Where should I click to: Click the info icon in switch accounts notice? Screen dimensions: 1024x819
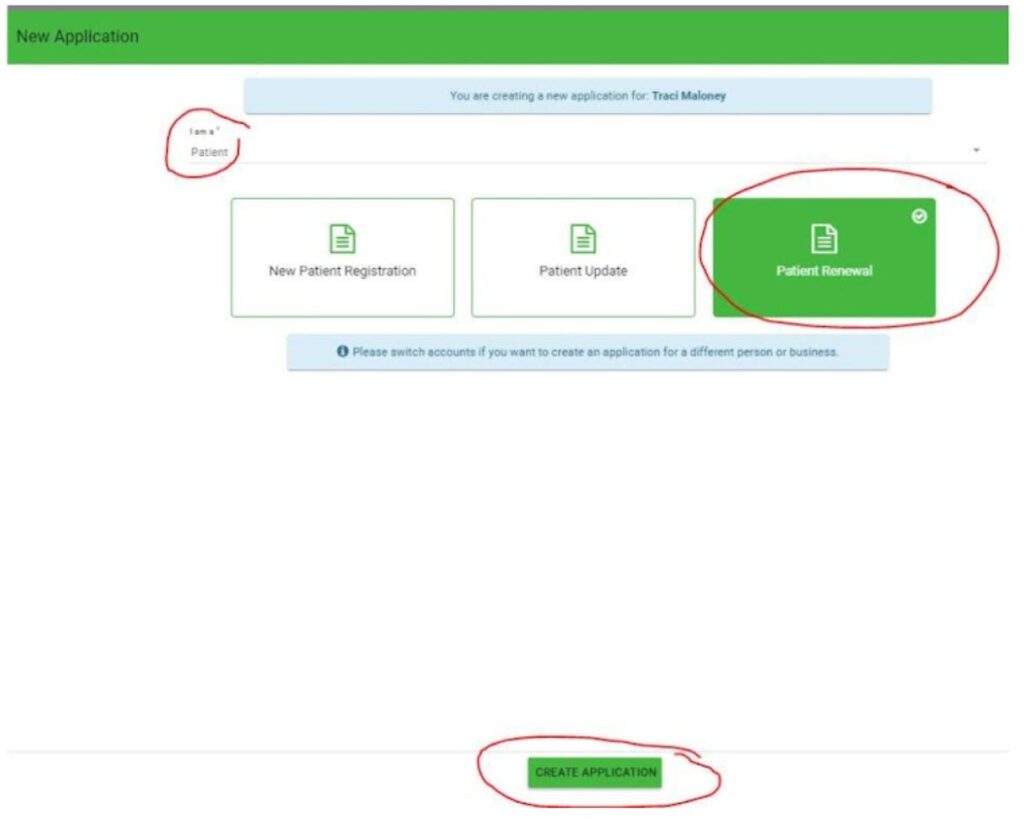point(342,351)
